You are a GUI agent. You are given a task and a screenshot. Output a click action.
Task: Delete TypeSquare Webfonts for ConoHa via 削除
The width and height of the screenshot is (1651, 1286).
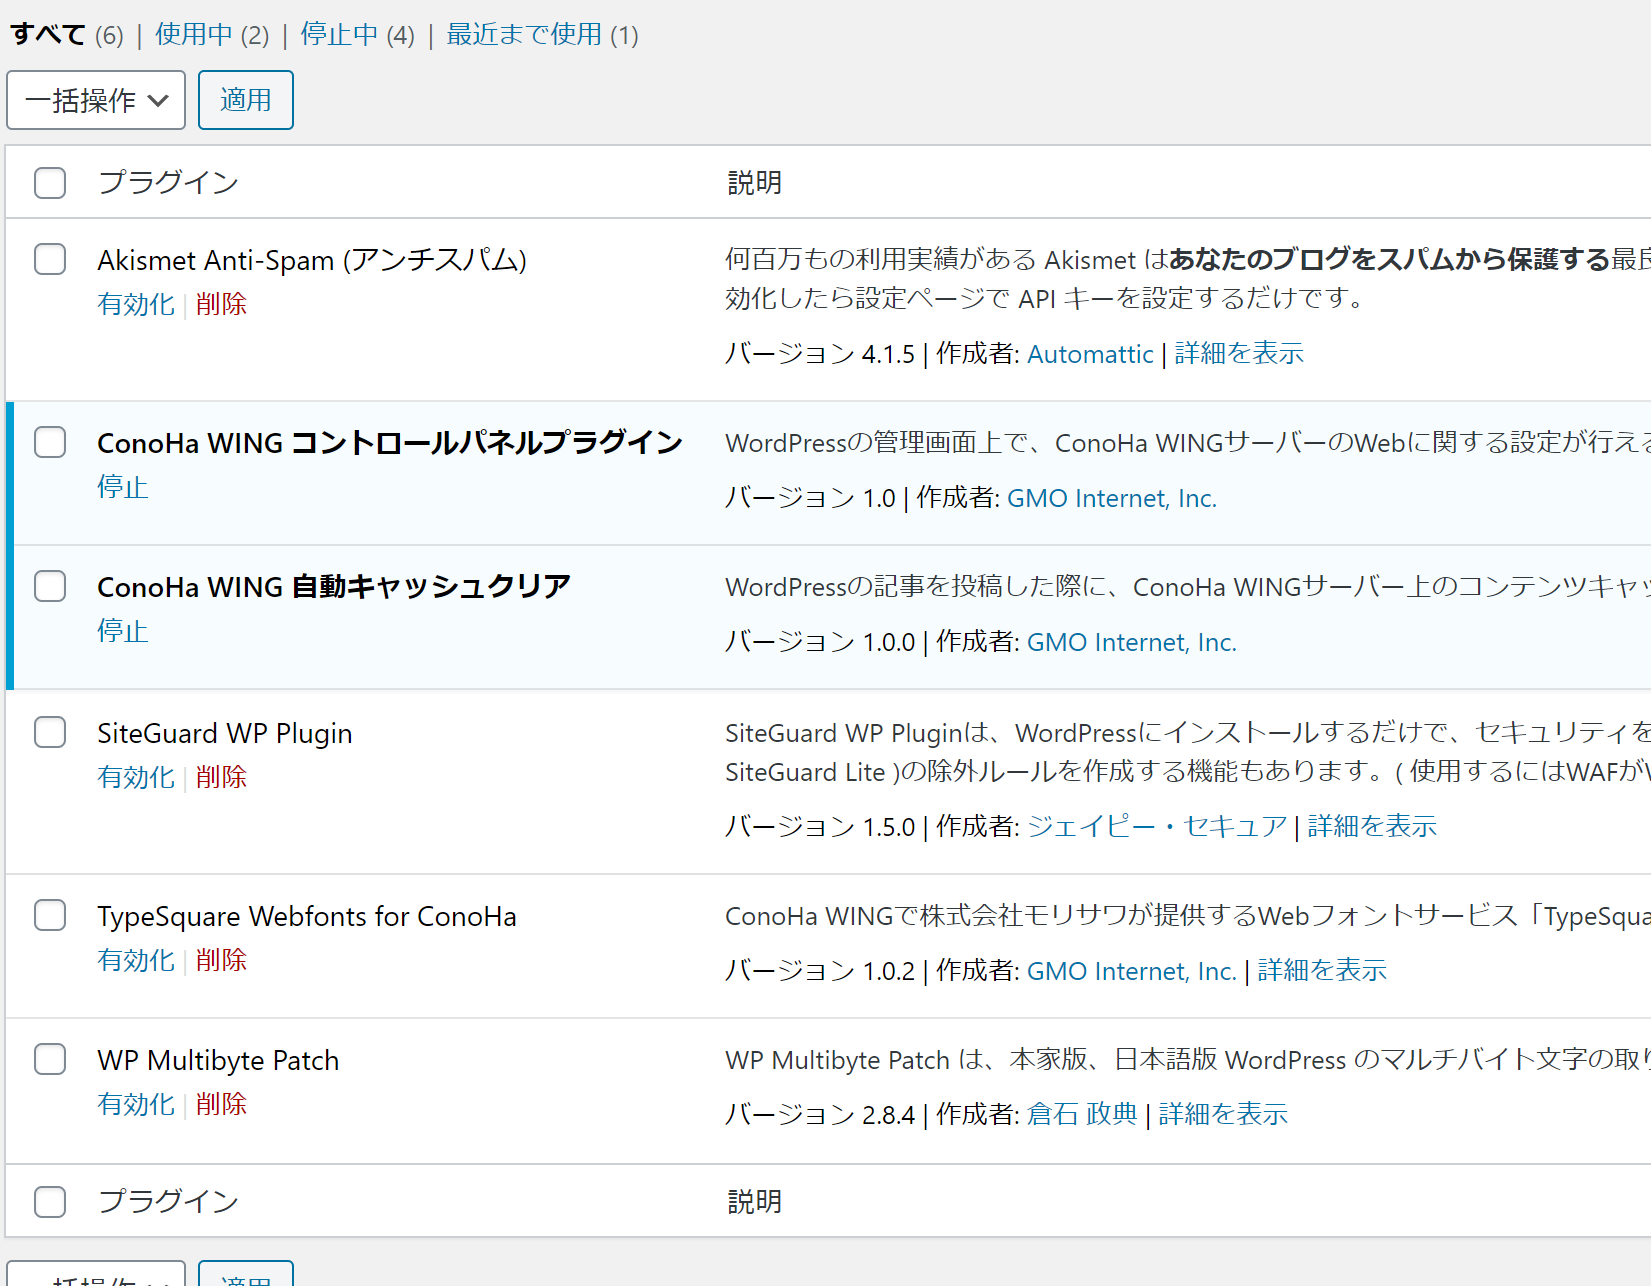pos(221,960)
